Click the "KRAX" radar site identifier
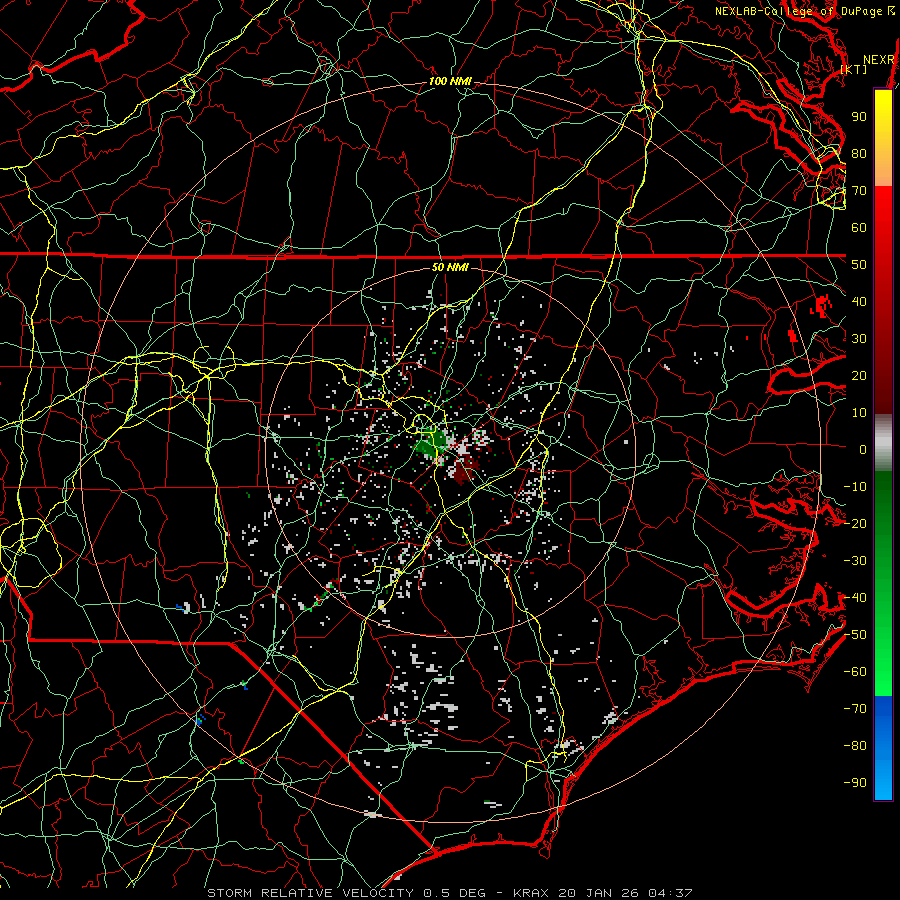Image resolution: width=900 pixels, height=900 pixels. tap(530, 893)
